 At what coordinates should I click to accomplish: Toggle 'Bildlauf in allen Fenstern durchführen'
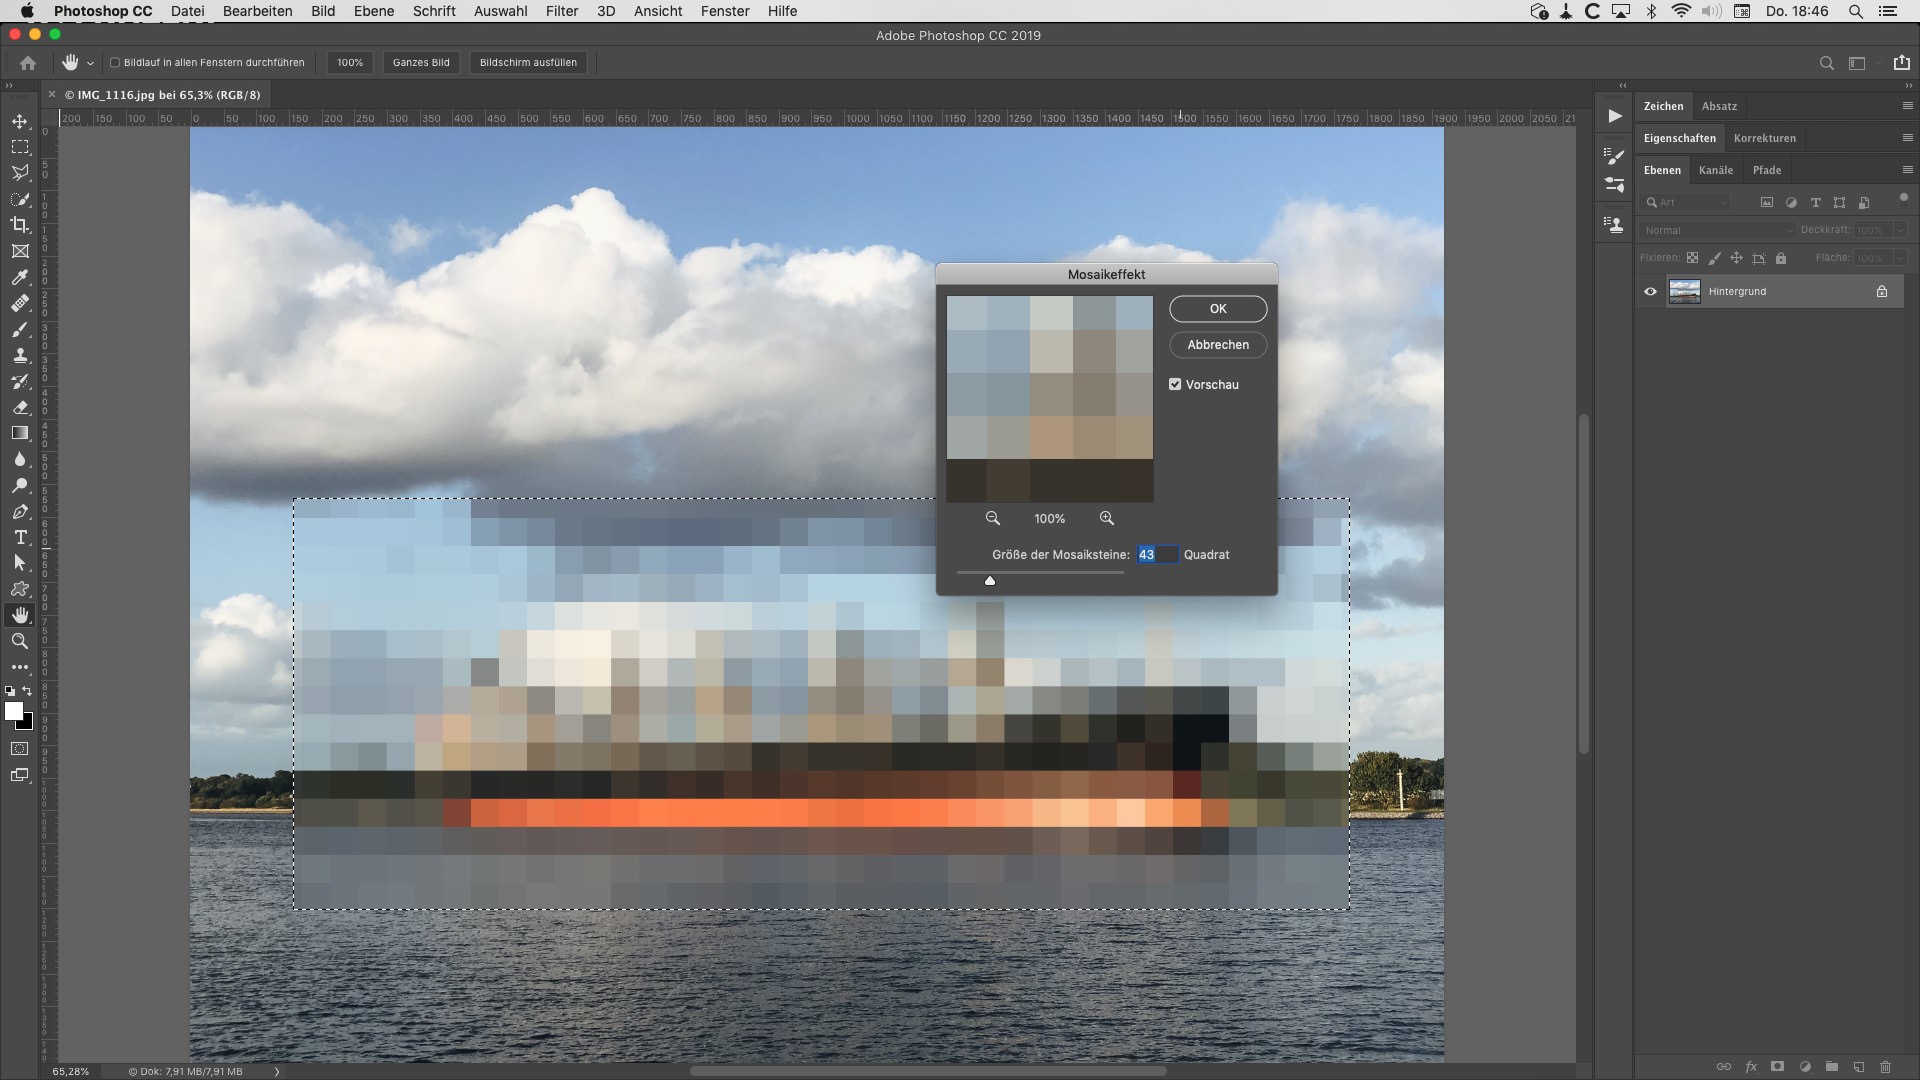tap(115, 62)
